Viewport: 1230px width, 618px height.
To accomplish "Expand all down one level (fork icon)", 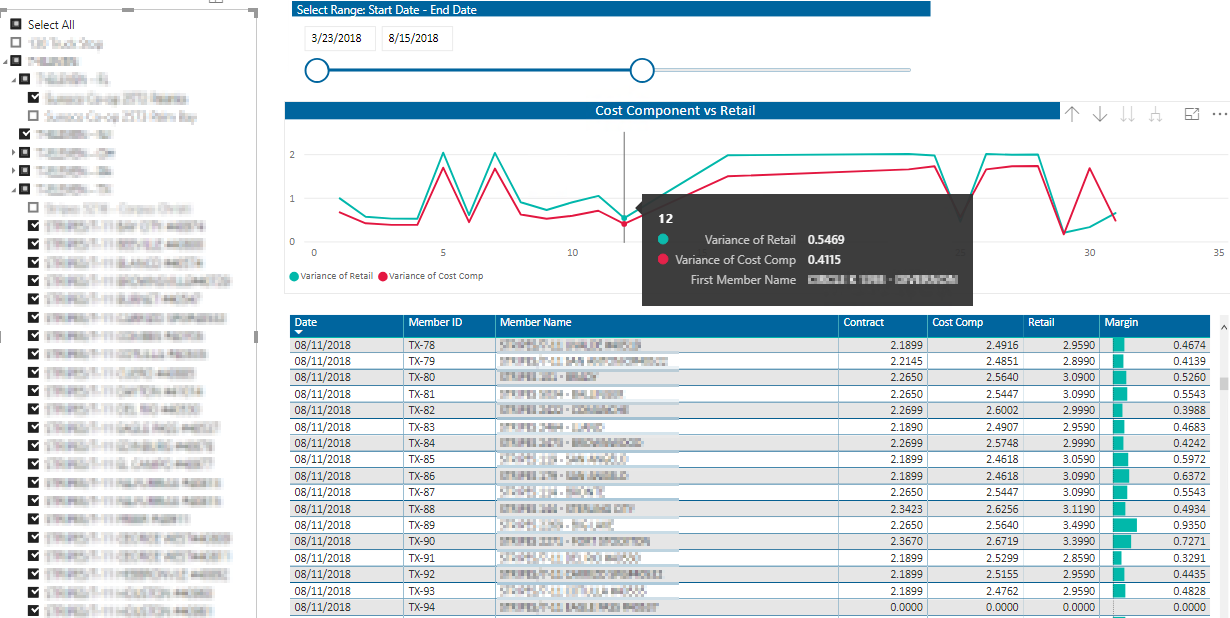I will (1156, 114).
